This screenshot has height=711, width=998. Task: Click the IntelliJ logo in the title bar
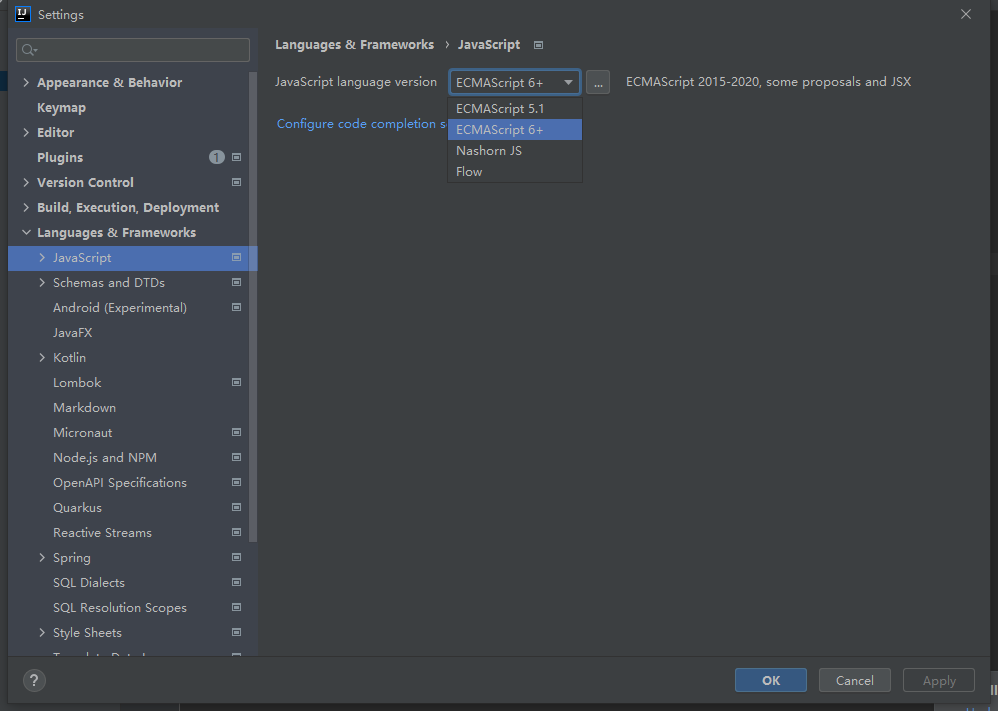[23, 14]
